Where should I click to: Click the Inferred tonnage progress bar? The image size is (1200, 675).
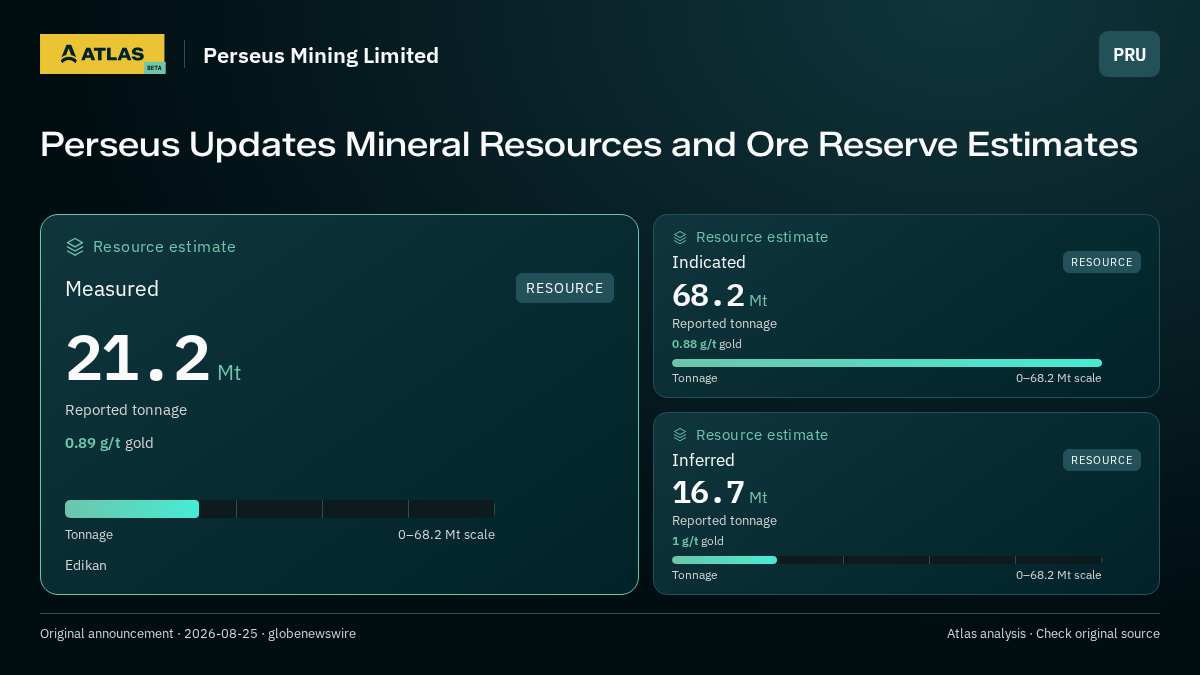pyautogui.click(x=887, y=560)
